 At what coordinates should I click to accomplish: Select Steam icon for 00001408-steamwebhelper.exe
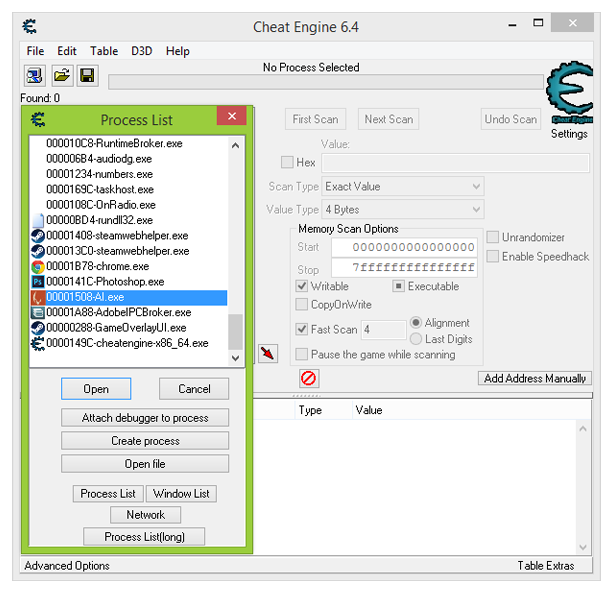38,236
